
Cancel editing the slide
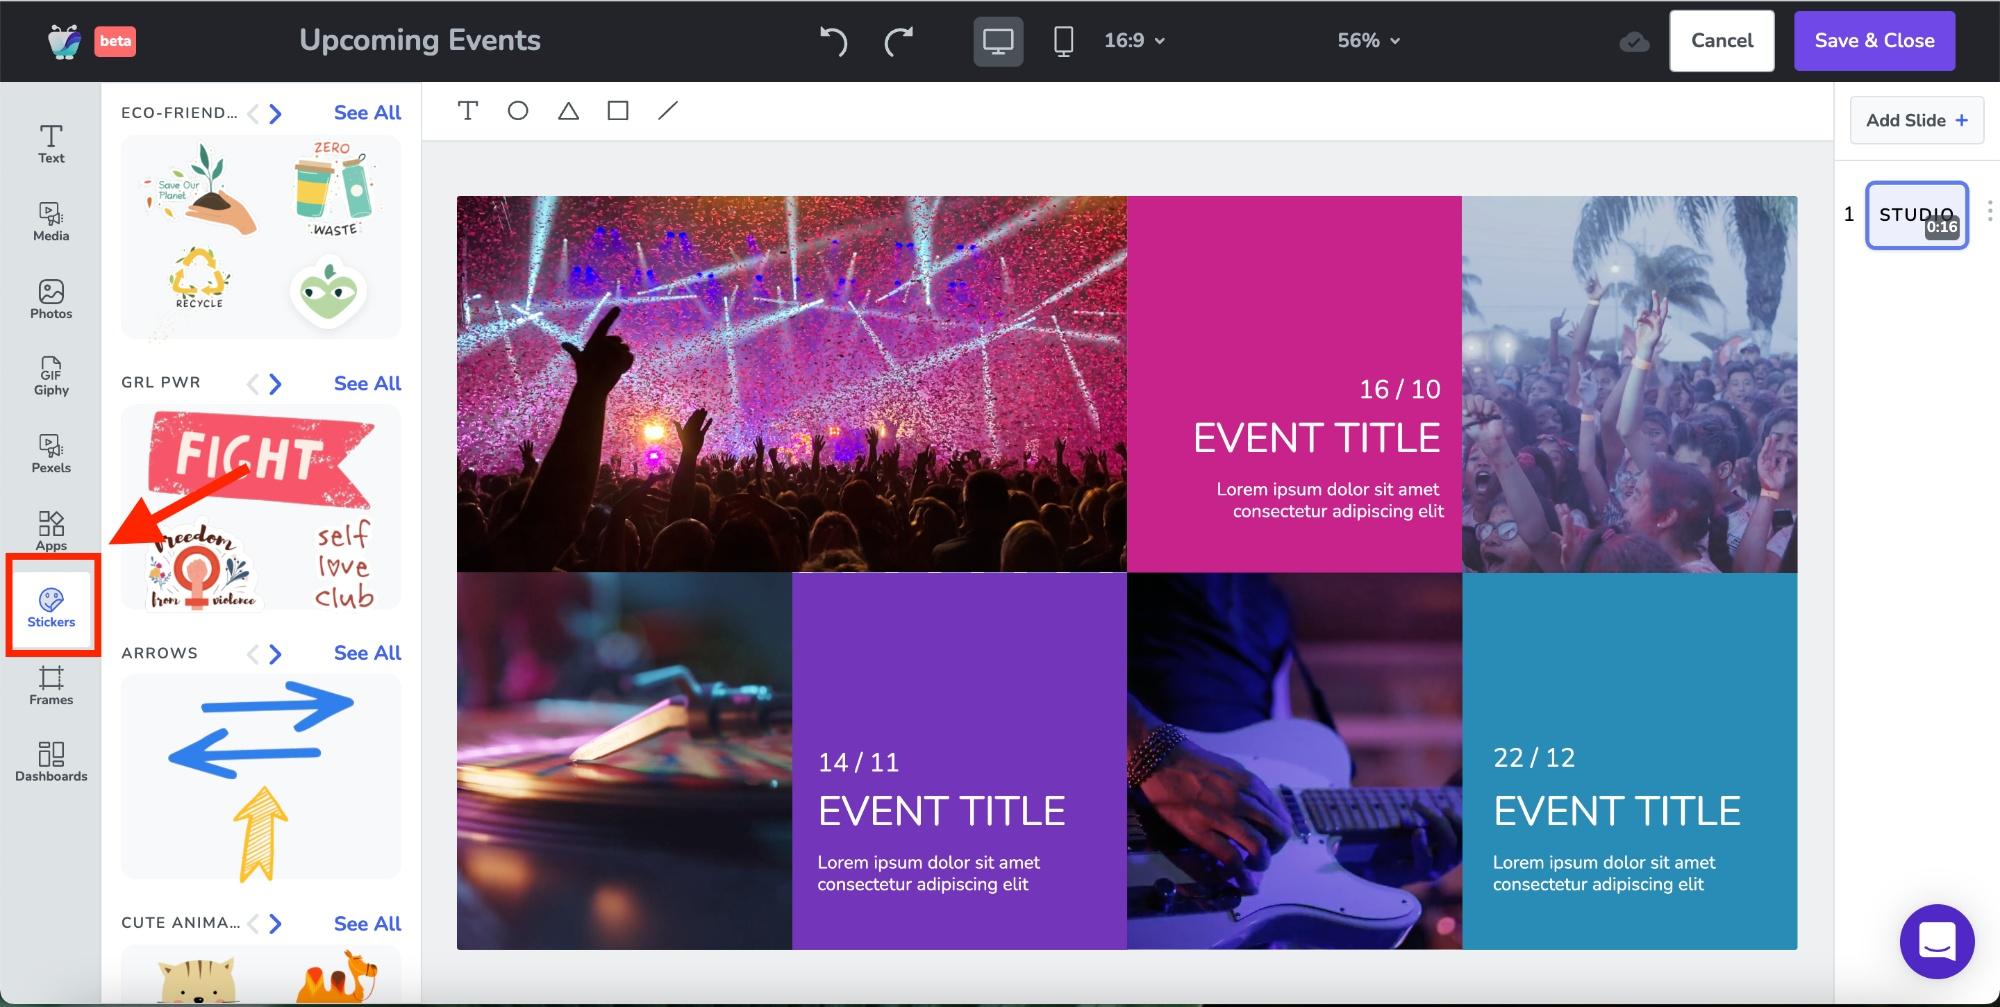1722,41
